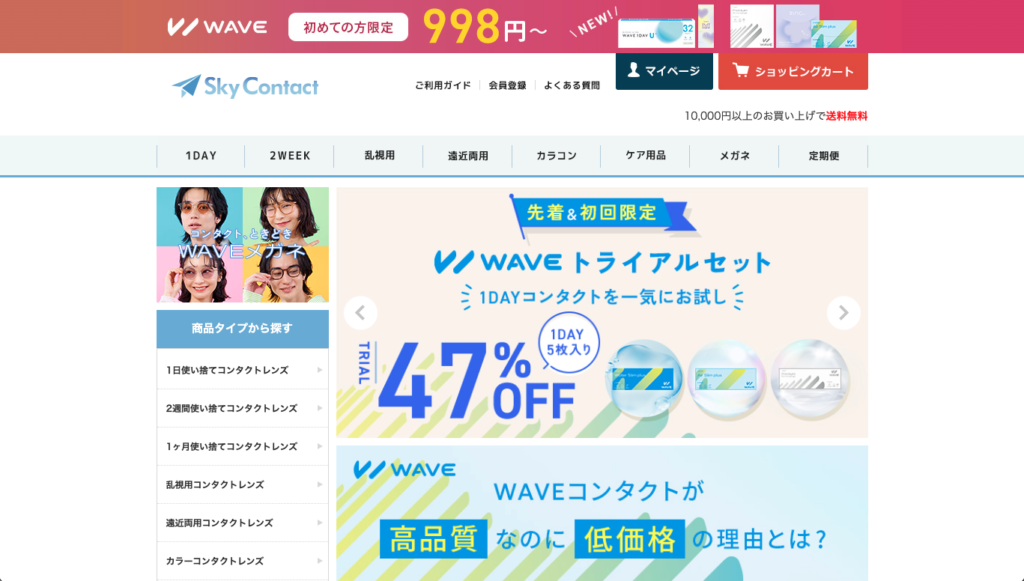Advance carousel with the next arrow

pos(844,313)
